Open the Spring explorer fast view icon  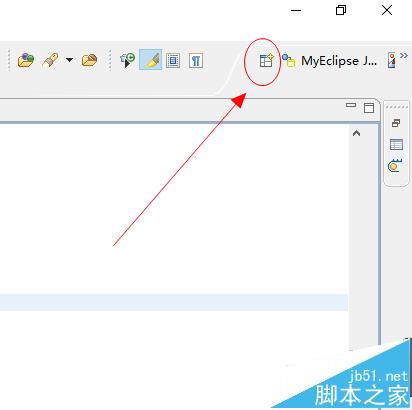[395, 166]
